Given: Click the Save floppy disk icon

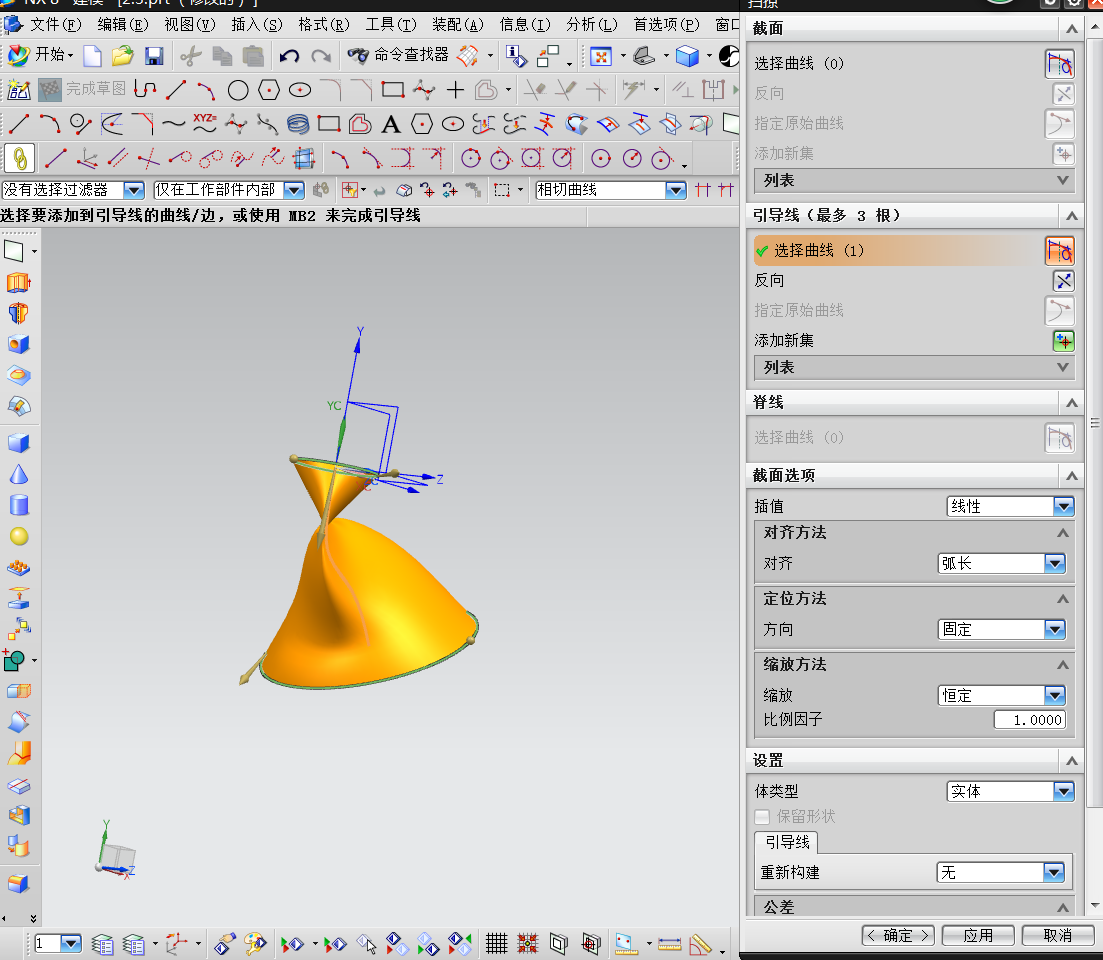Looking at the screenshot, I should click(154, 56).
